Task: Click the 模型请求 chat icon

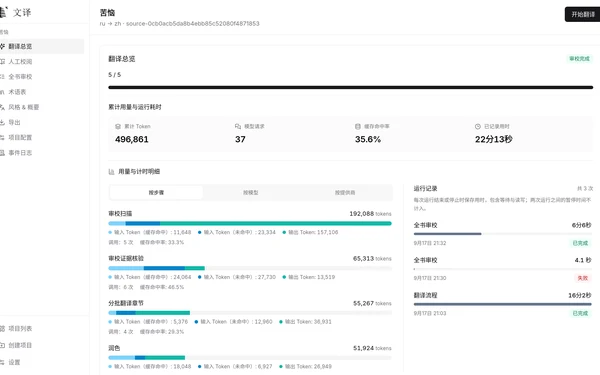Action: click(x=238, y=126)
